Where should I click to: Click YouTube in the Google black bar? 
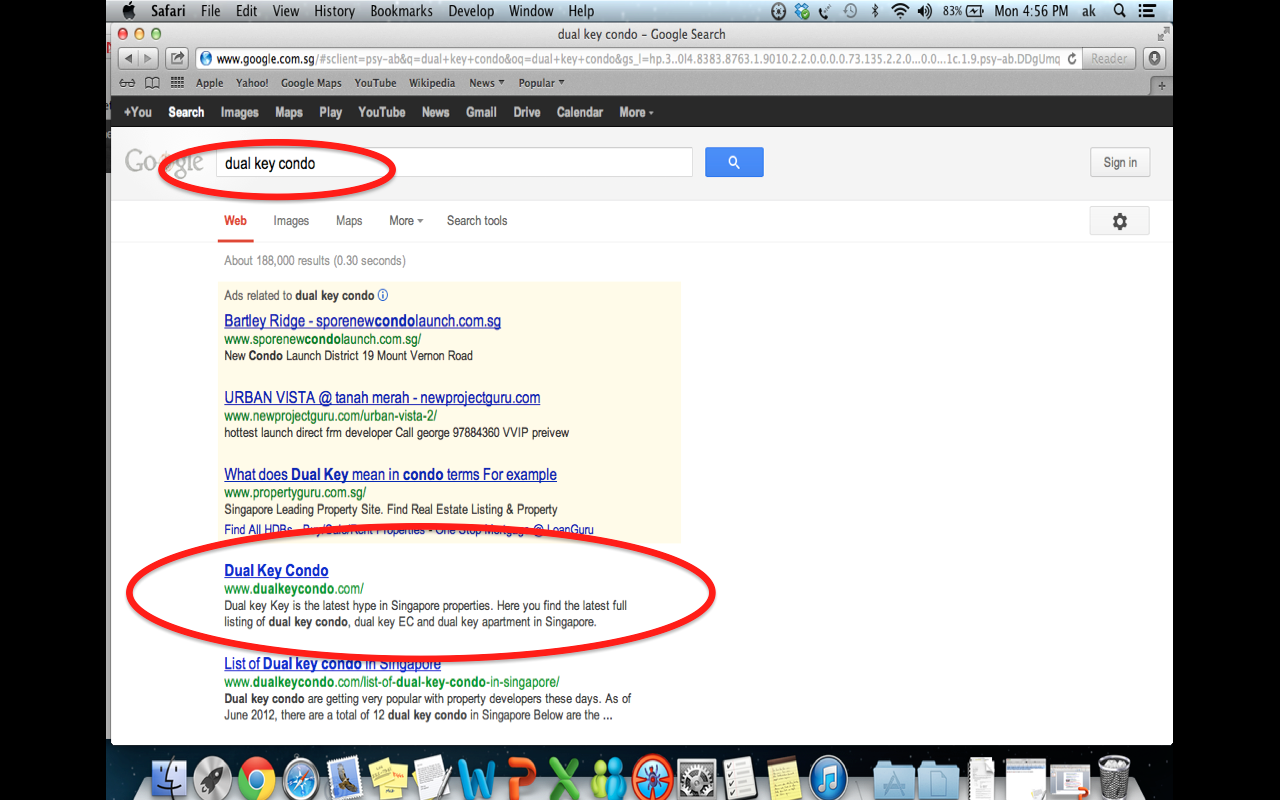pos(382,112)
